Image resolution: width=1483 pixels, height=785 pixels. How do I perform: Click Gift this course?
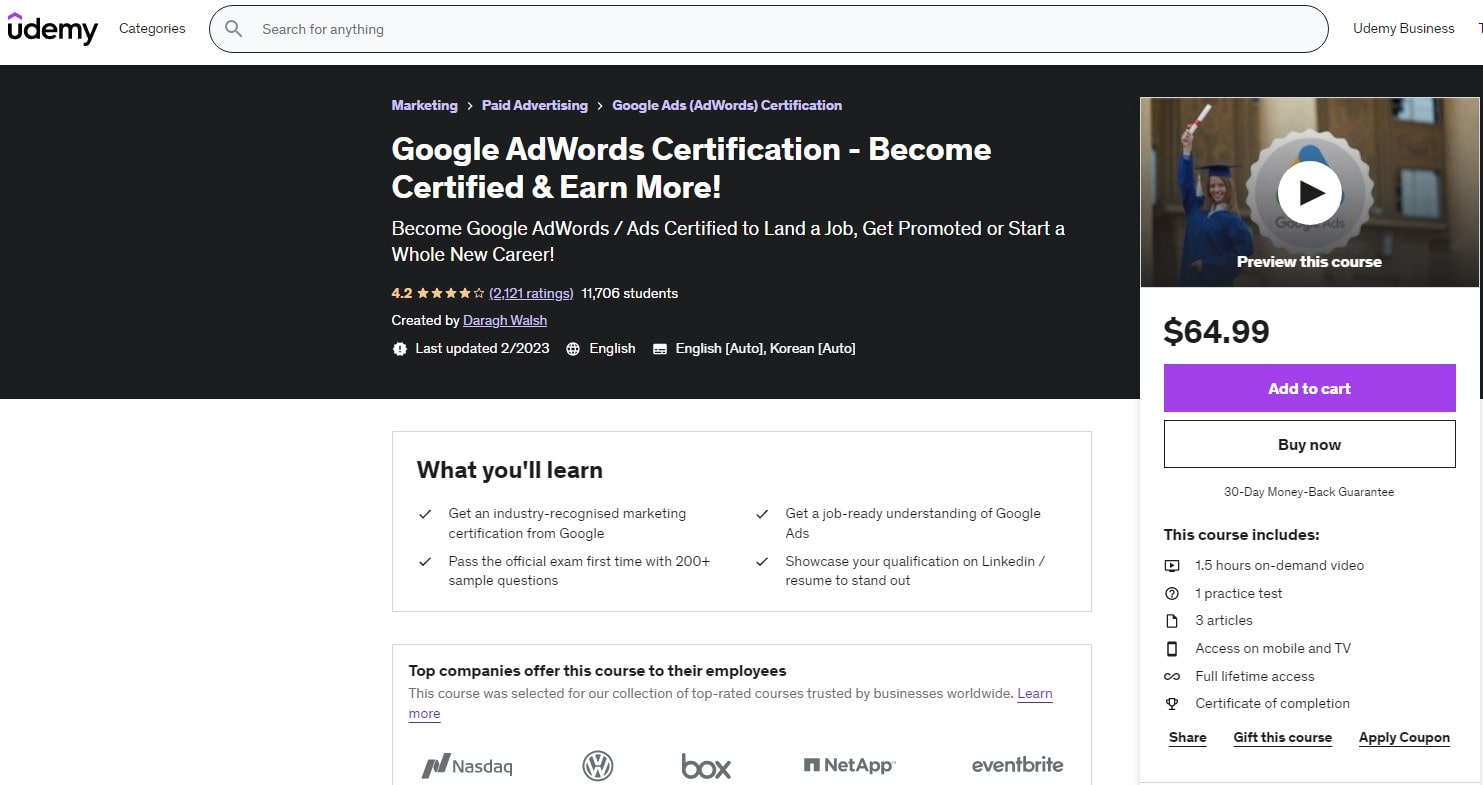click(1282, 738)
